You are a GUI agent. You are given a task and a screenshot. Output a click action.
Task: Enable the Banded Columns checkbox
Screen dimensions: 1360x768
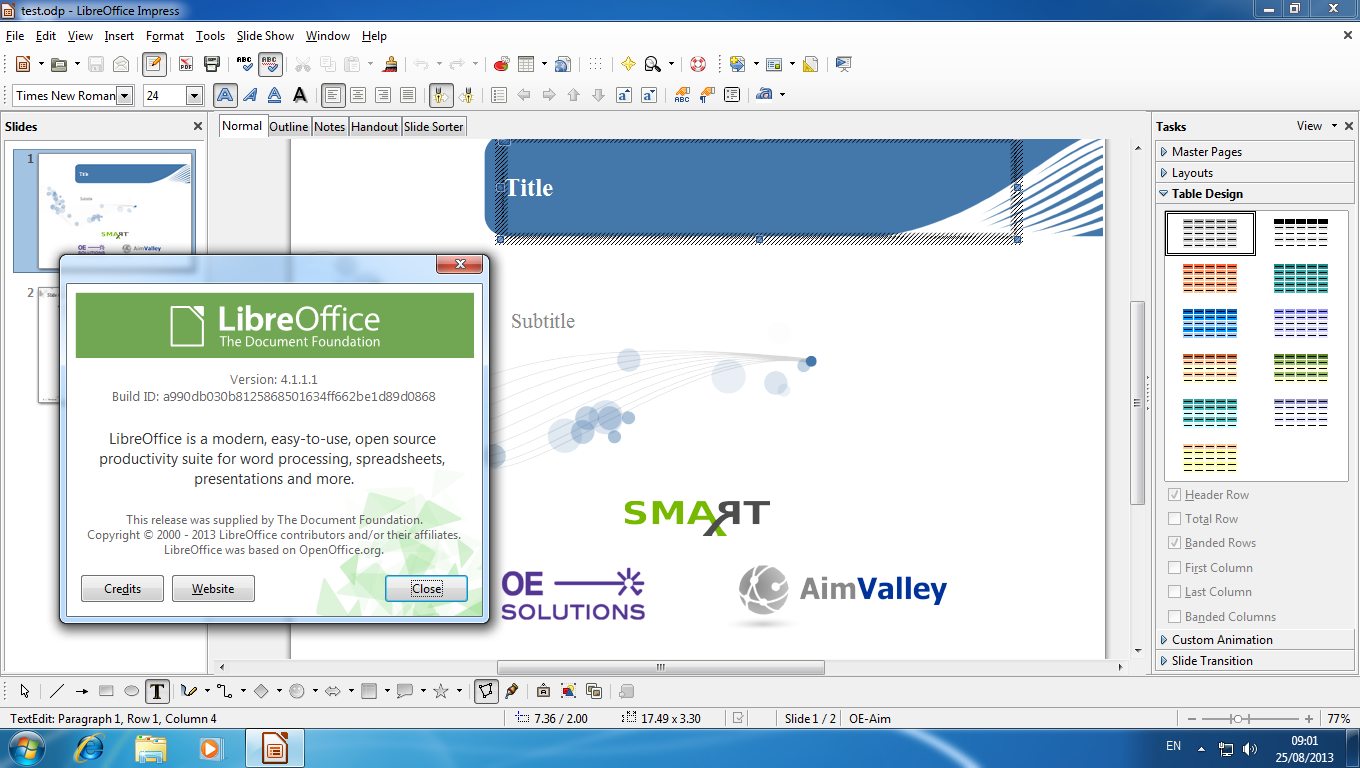click(1174, 617)
